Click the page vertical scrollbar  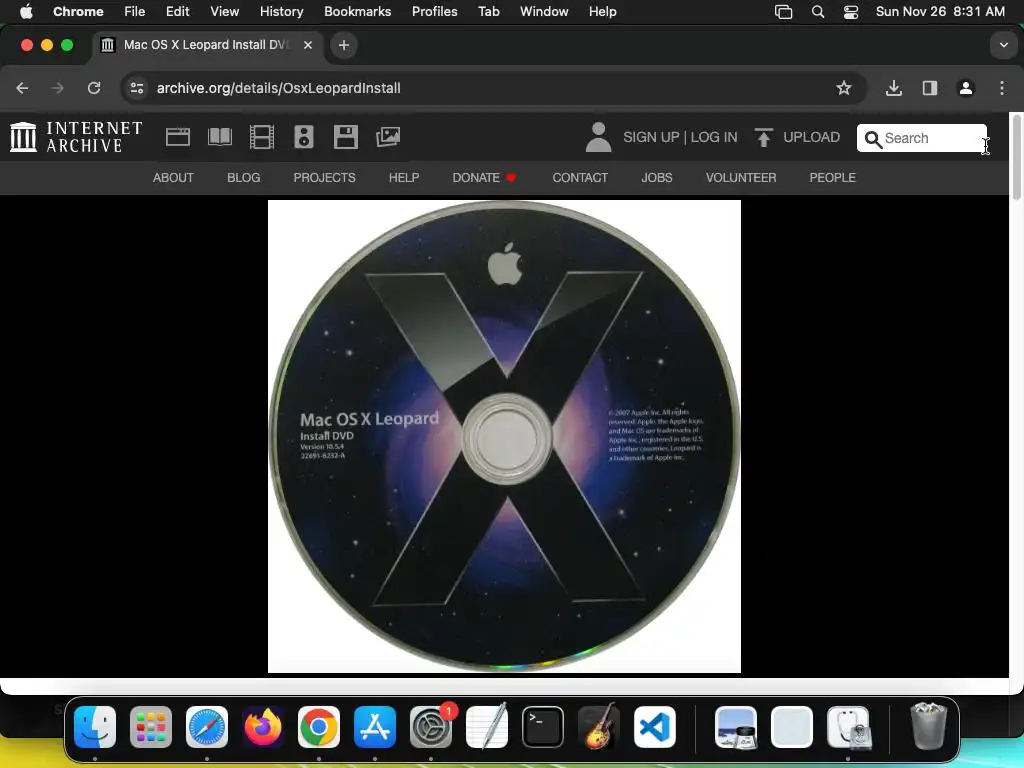coord(1016,157)
